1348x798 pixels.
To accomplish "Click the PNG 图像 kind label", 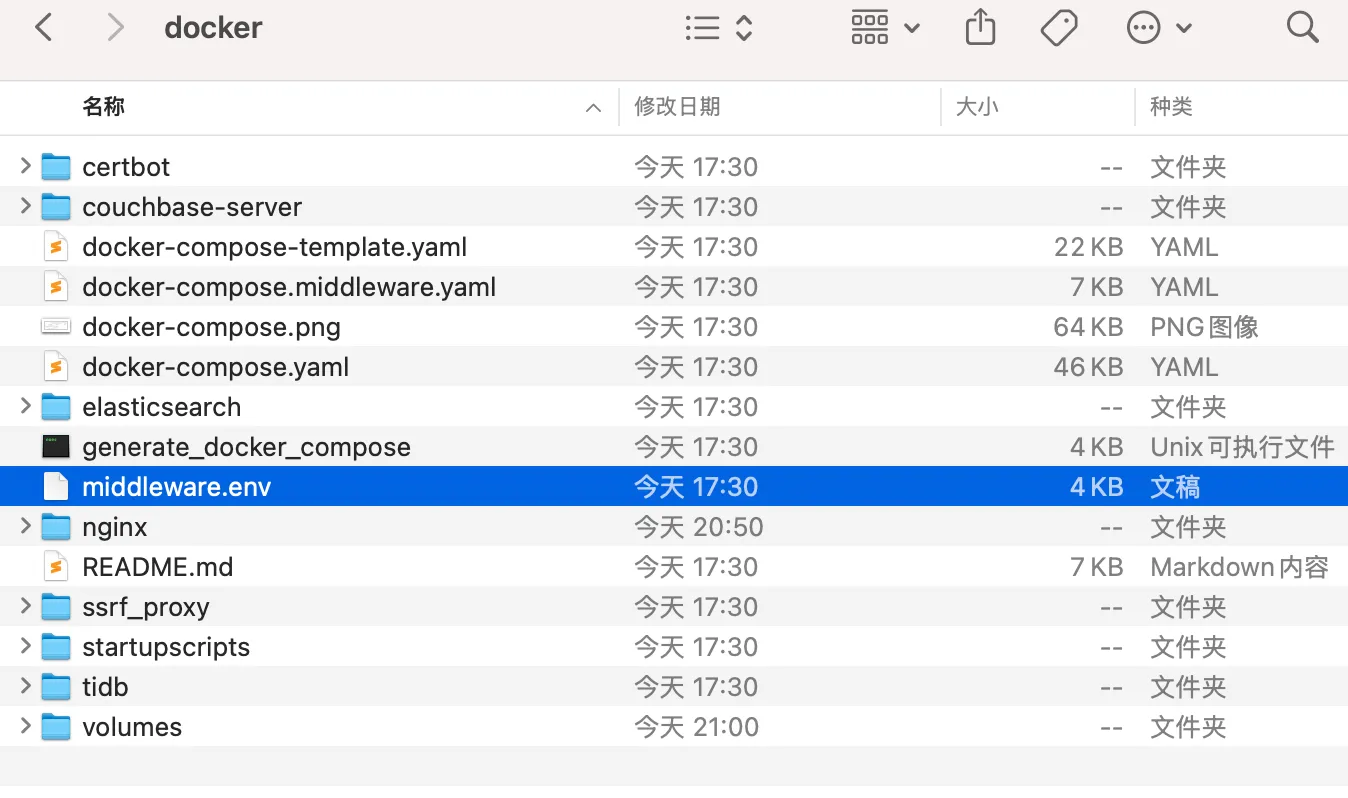I will [1204, 327].
